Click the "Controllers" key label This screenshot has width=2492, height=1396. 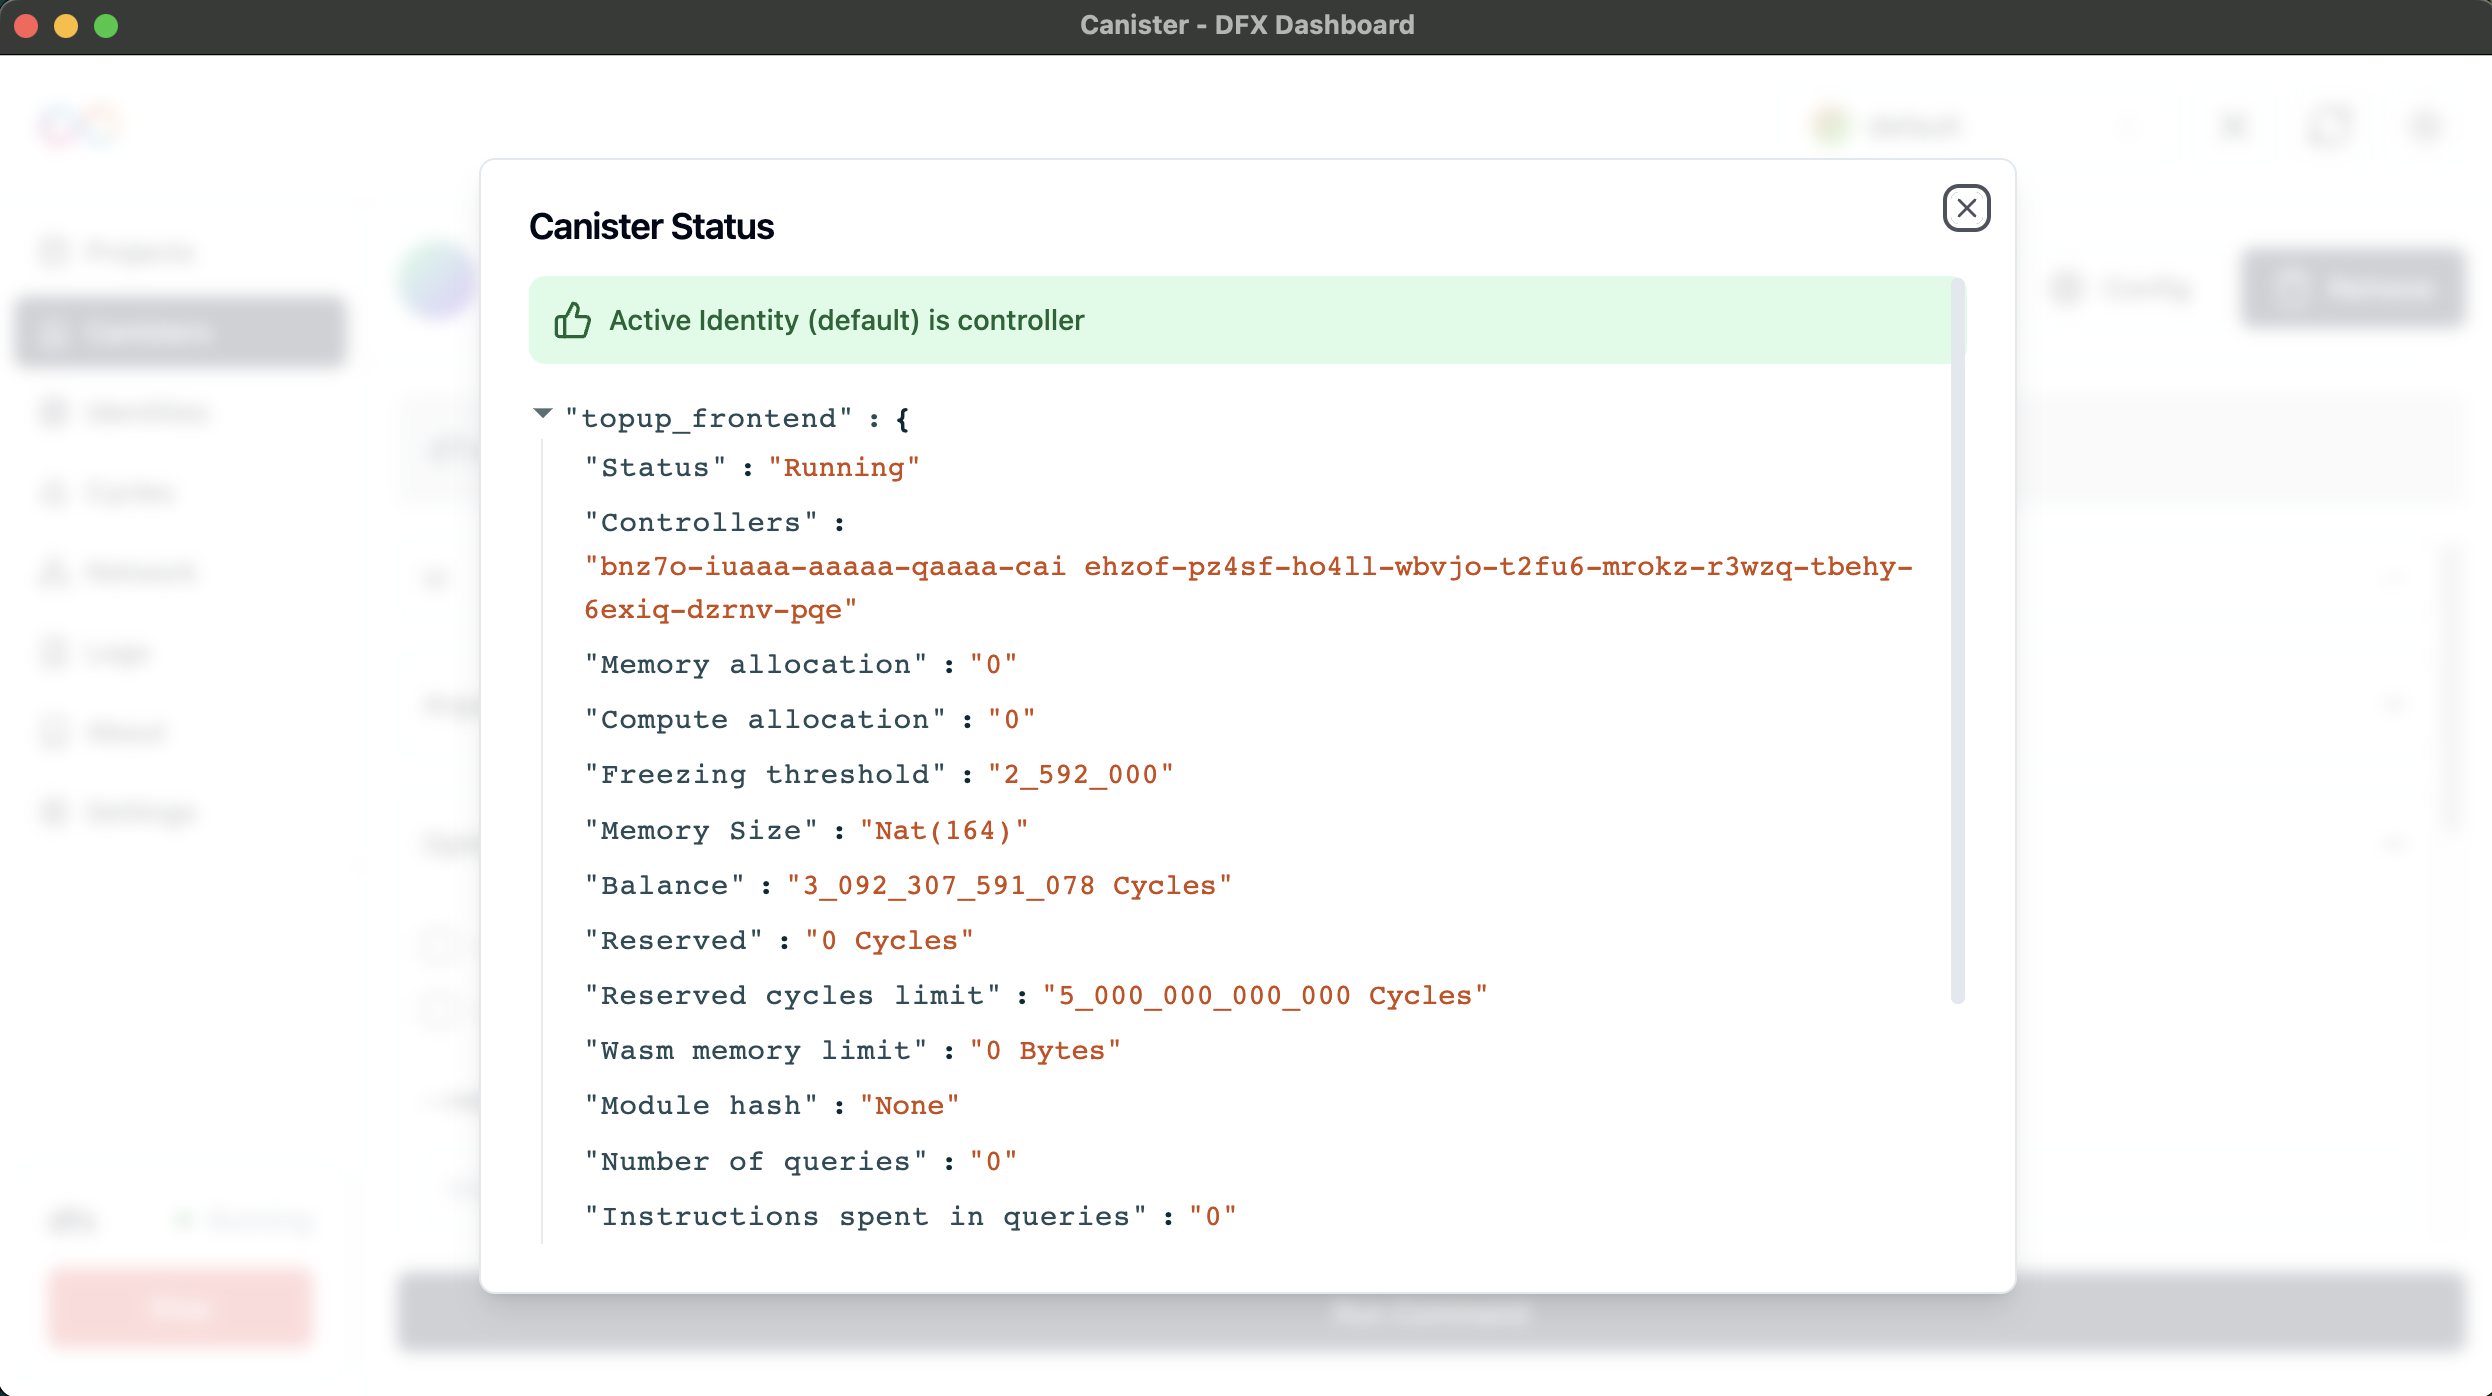pyautogui.click(x=700, y=523)
